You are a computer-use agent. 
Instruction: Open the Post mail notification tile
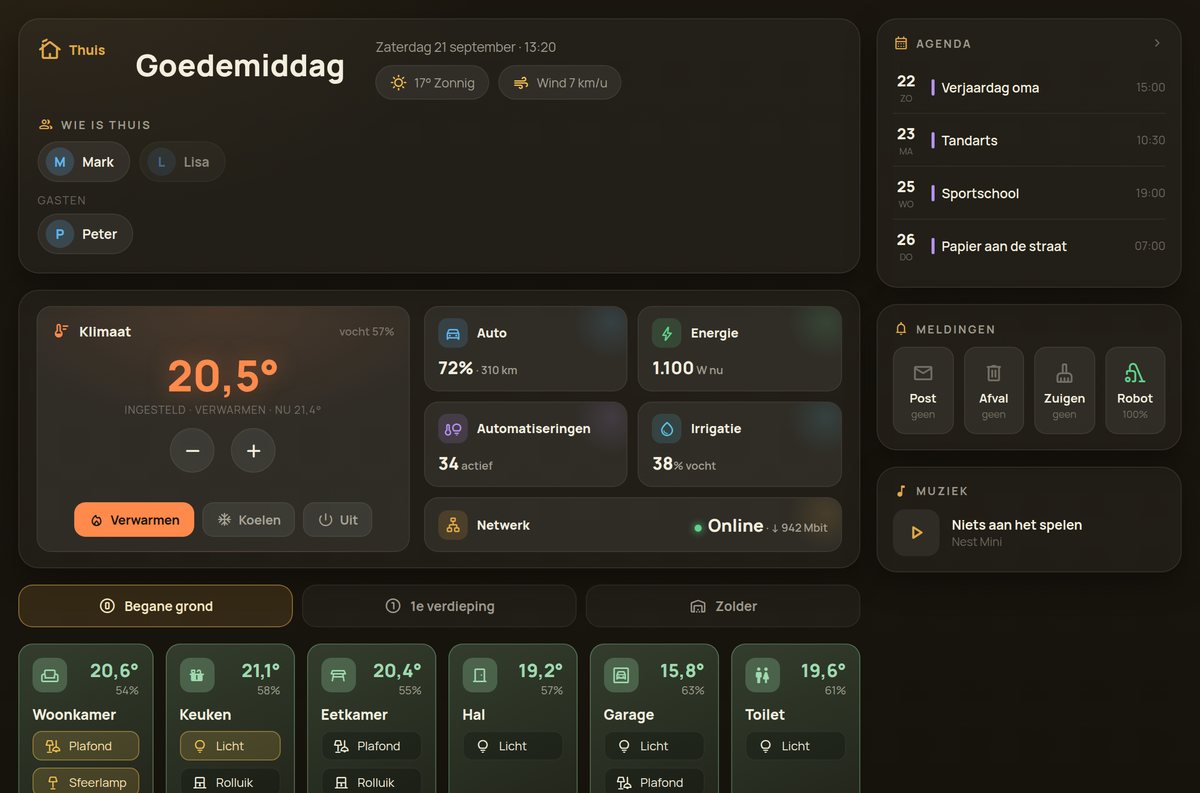[x=923, y=390]
